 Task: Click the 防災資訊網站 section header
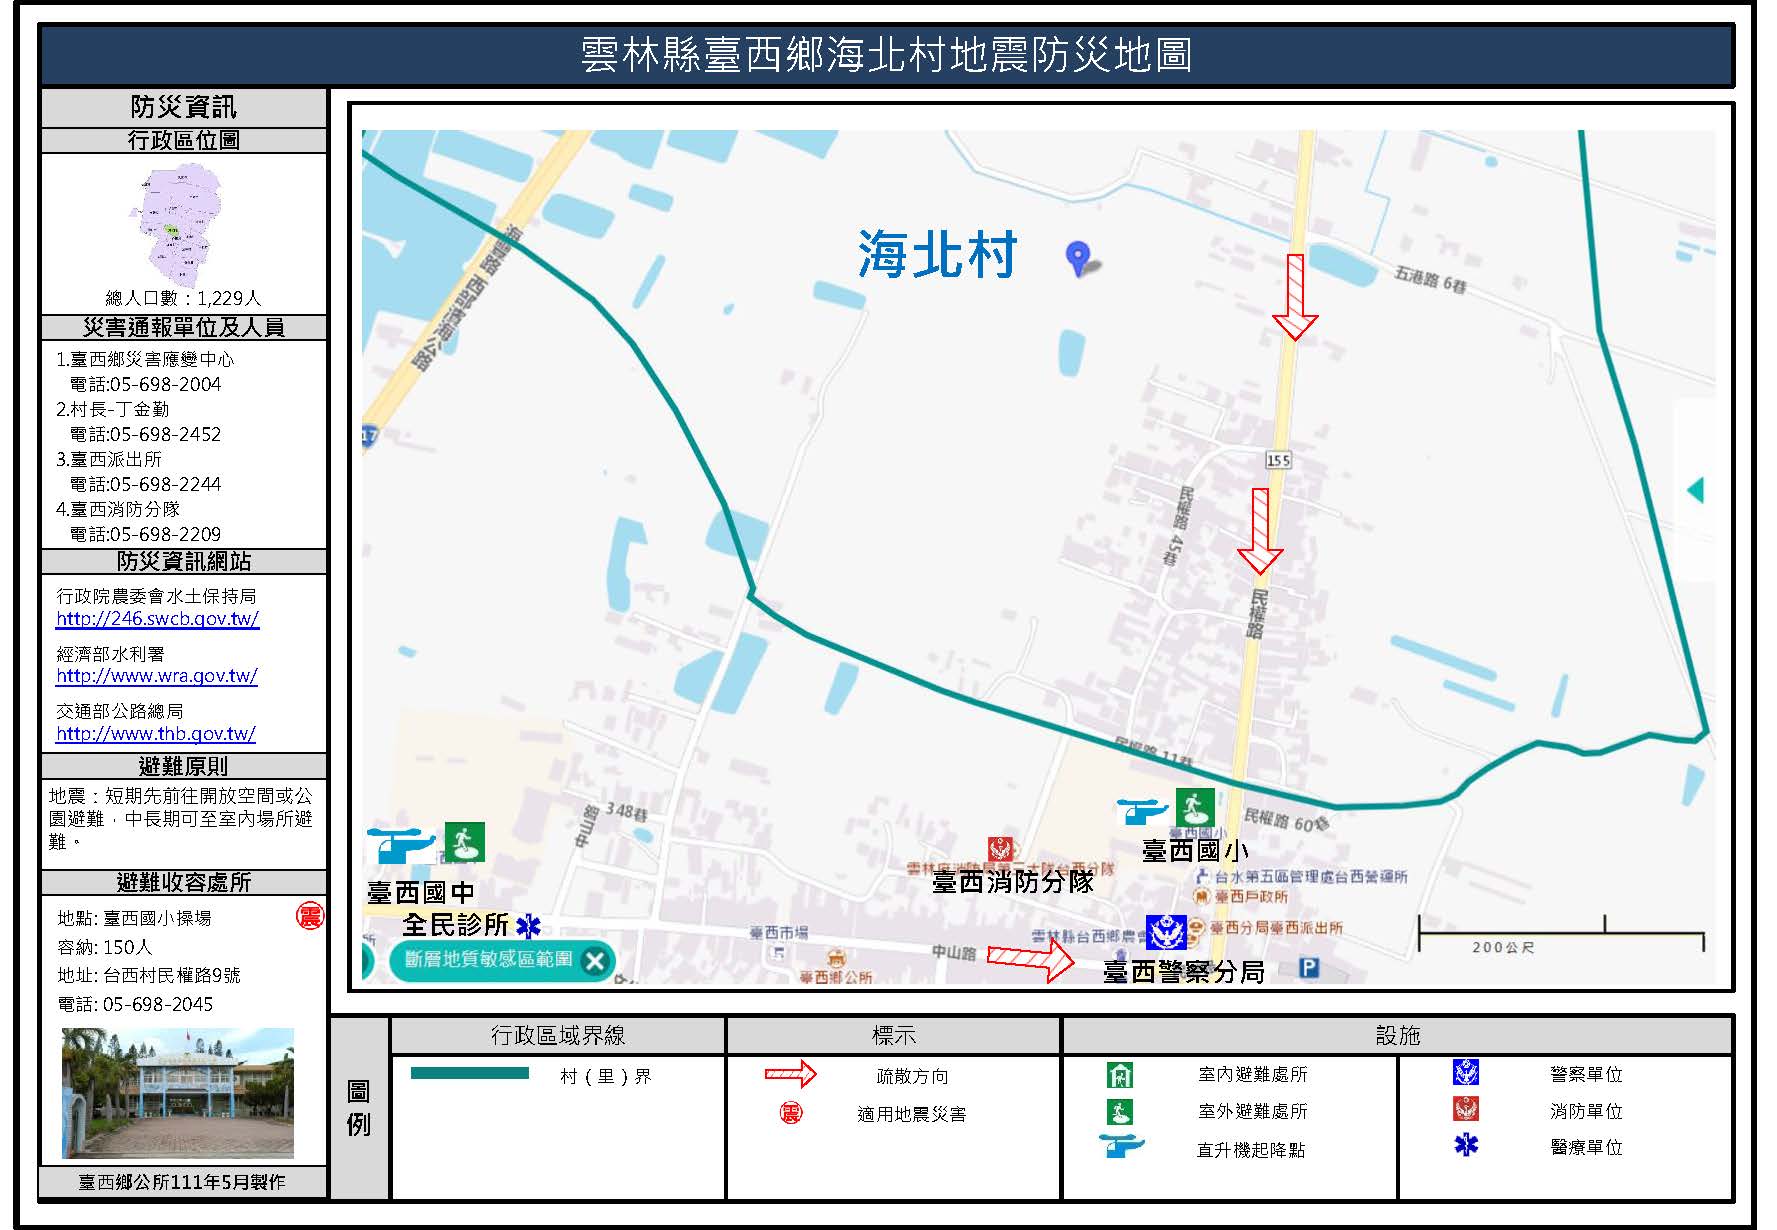click(184, 561)
